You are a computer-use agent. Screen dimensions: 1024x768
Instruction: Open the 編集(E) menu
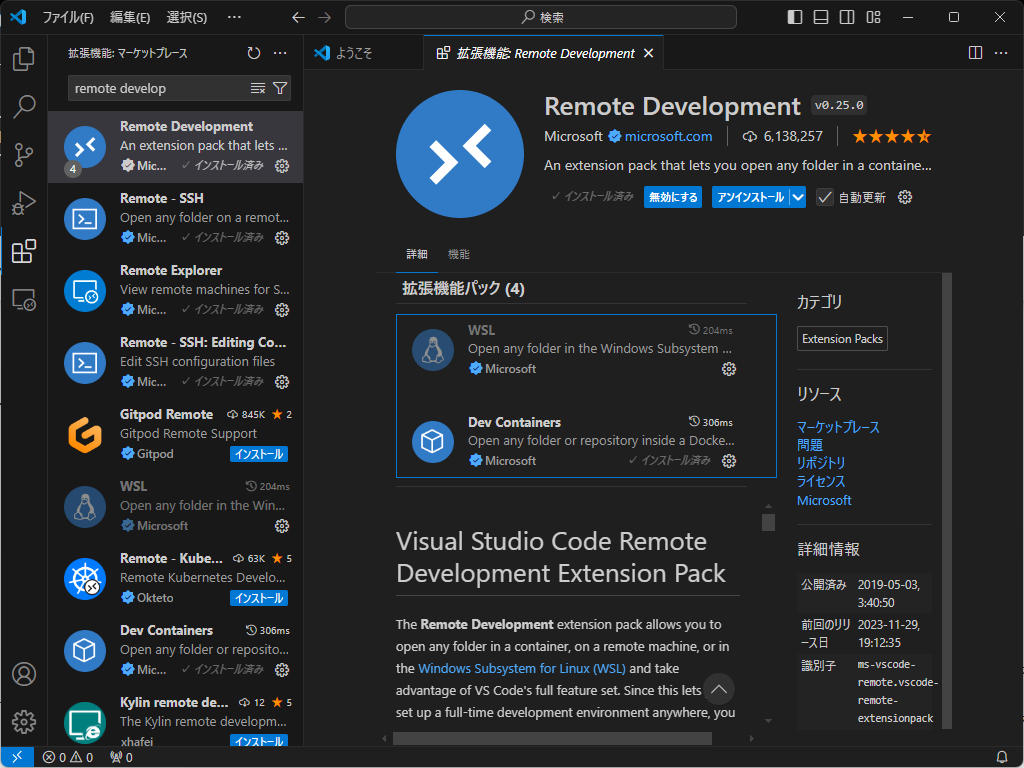[x=130, y=17]
